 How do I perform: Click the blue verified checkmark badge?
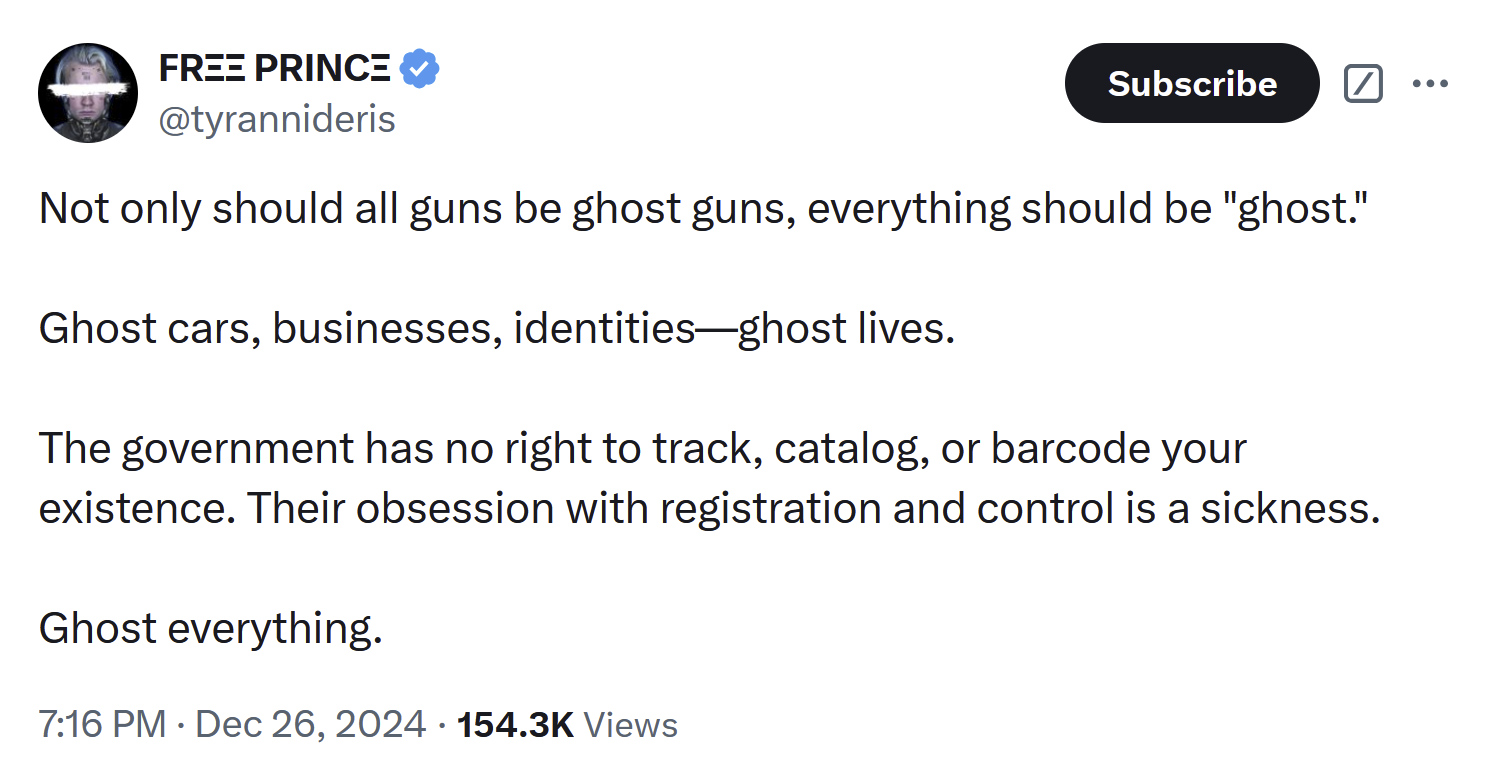pos(420,69)
